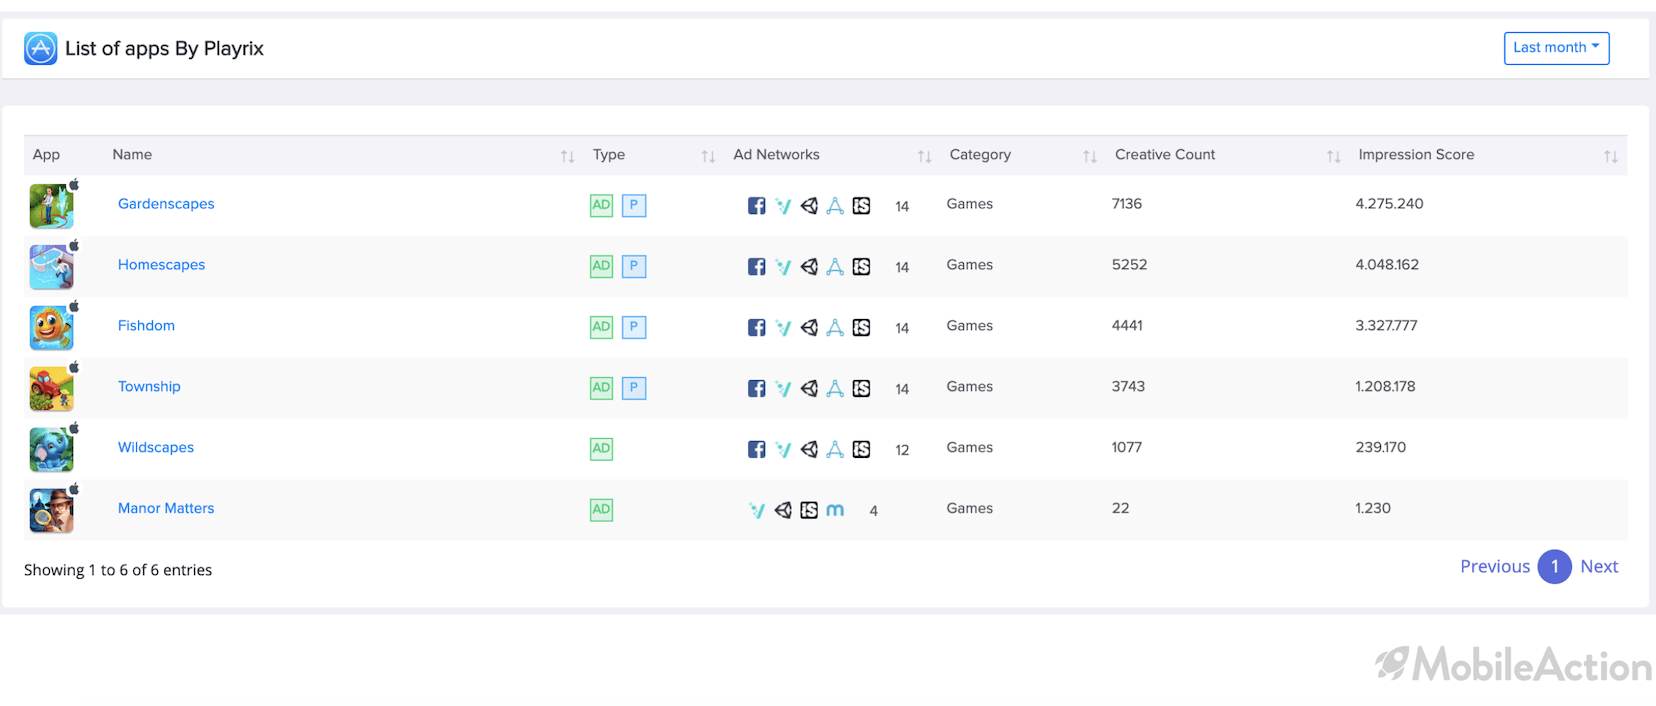Click impression score 1.208.178
Screen dimensions: 1656x706
click(1385, 387)
